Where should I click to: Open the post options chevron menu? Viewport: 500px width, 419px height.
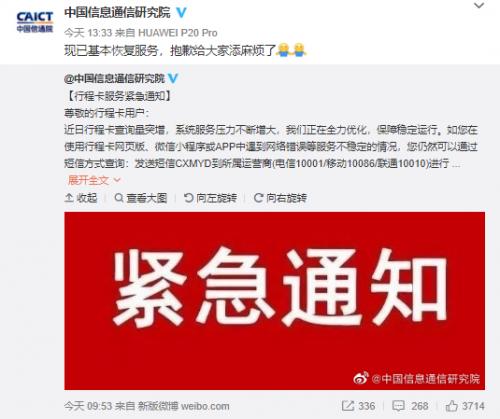pos(479,6)
